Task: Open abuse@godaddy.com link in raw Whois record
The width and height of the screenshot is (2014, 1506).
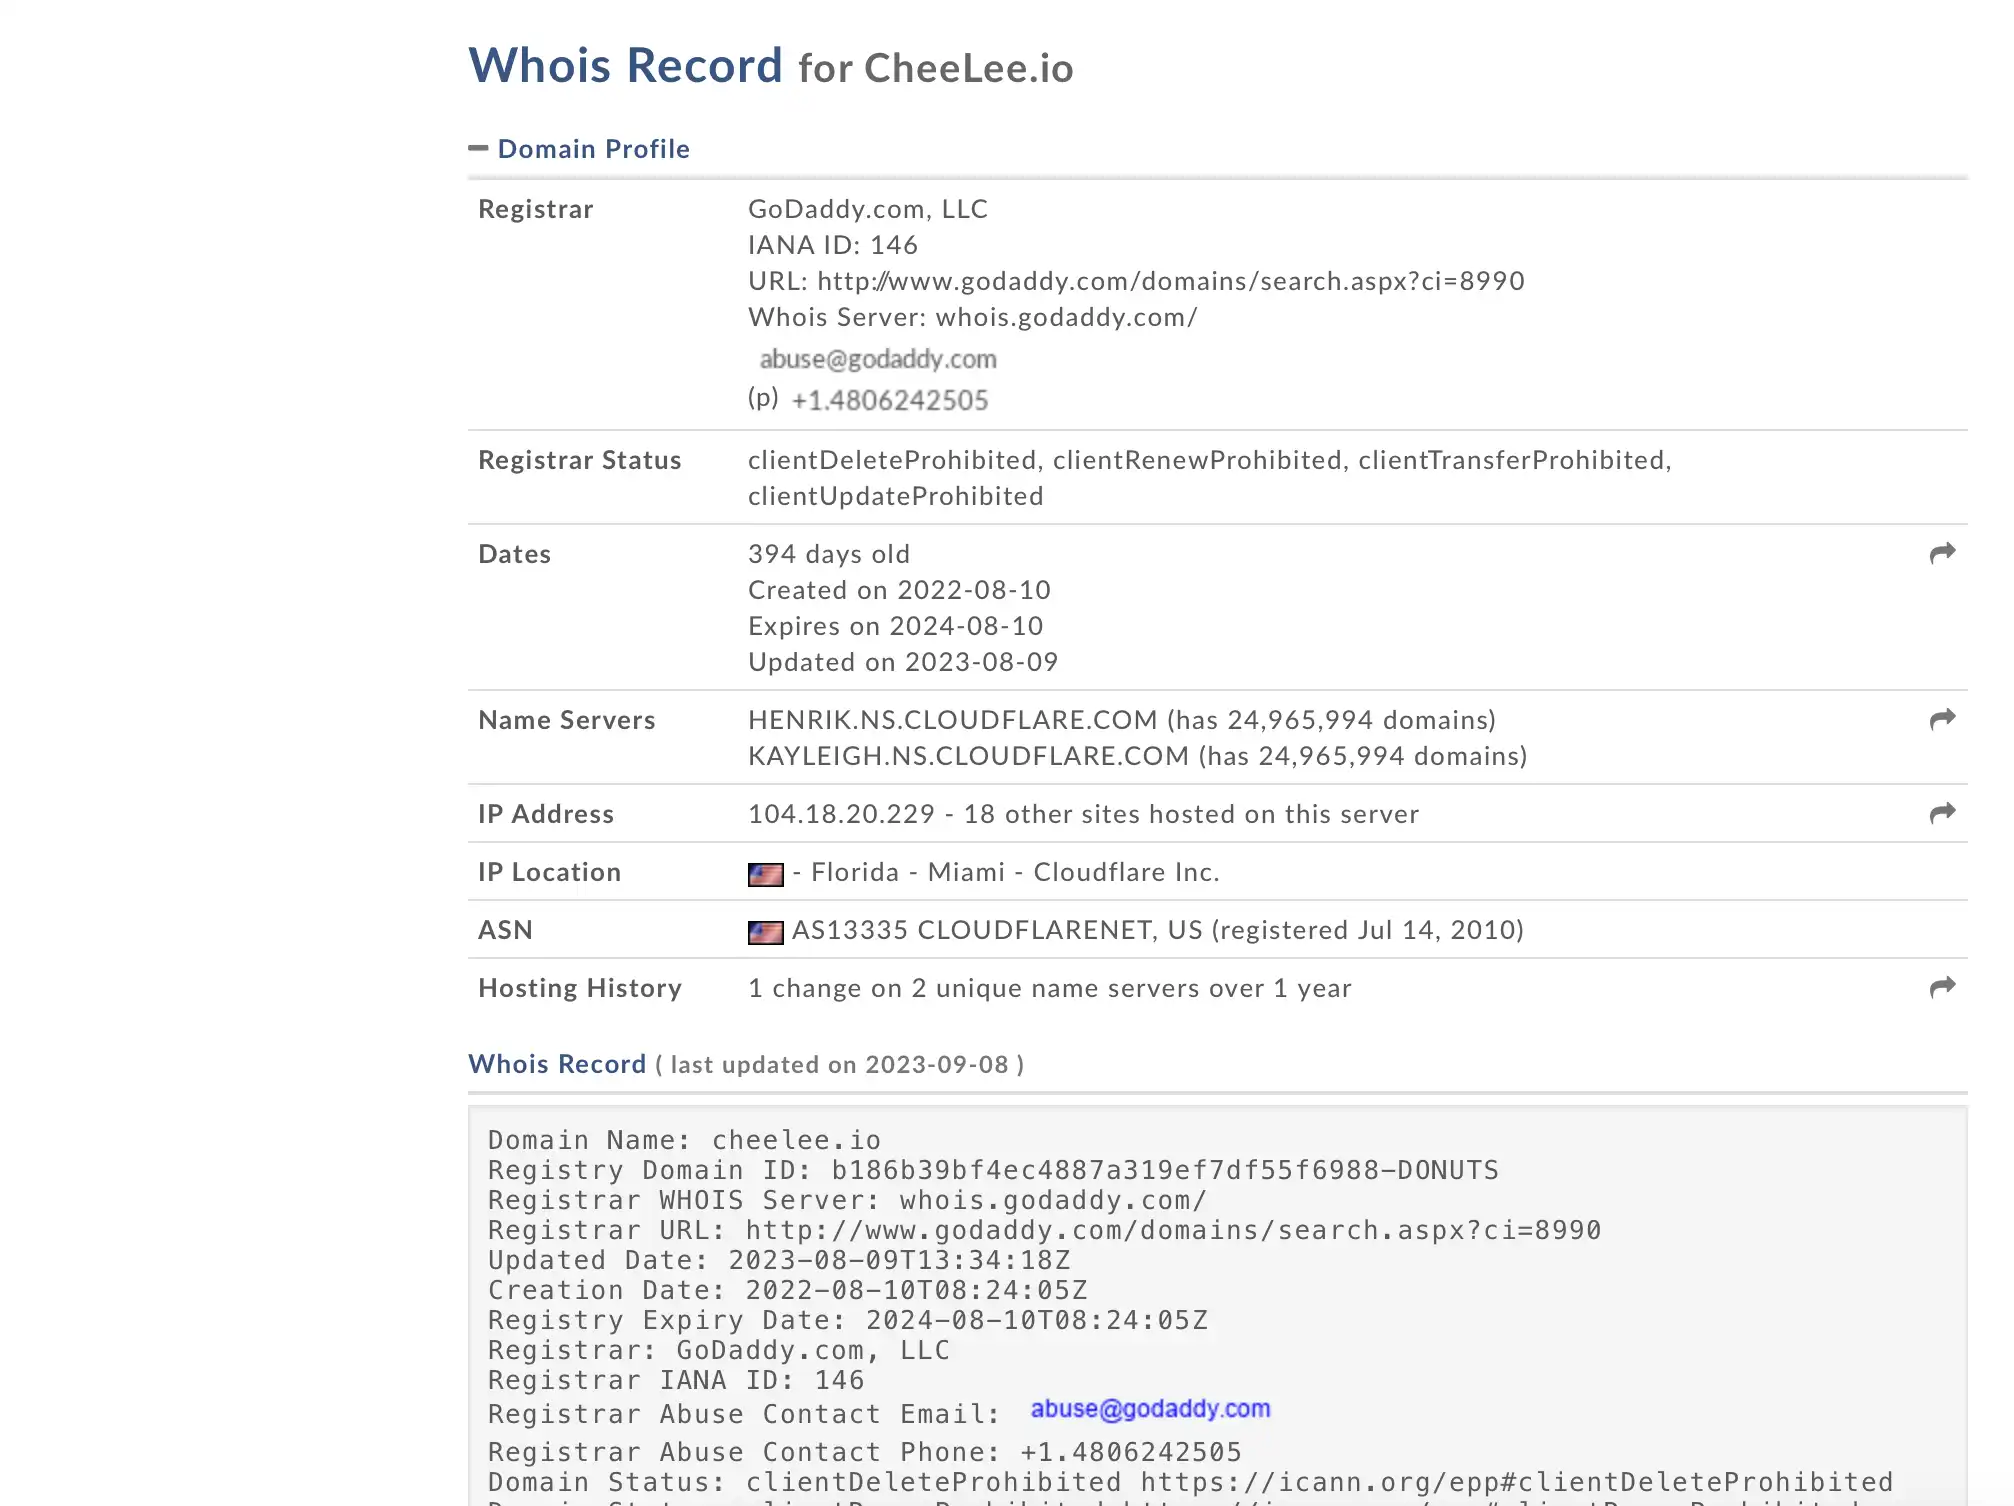Action: point(1150,1409)
